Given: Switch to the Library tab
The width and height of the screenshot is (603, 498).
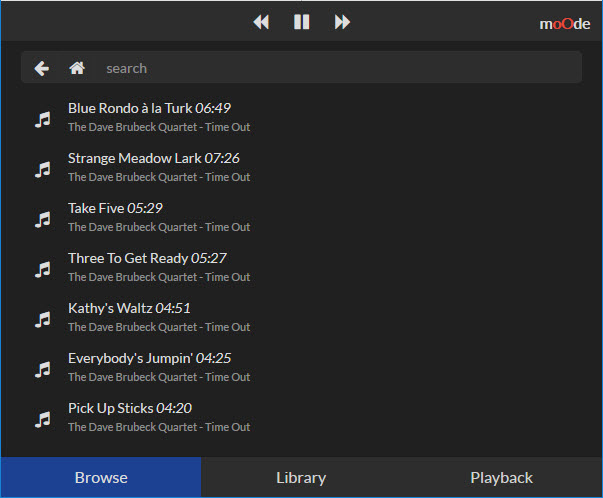Looking at the screenshot, I should tap(301, 477).
